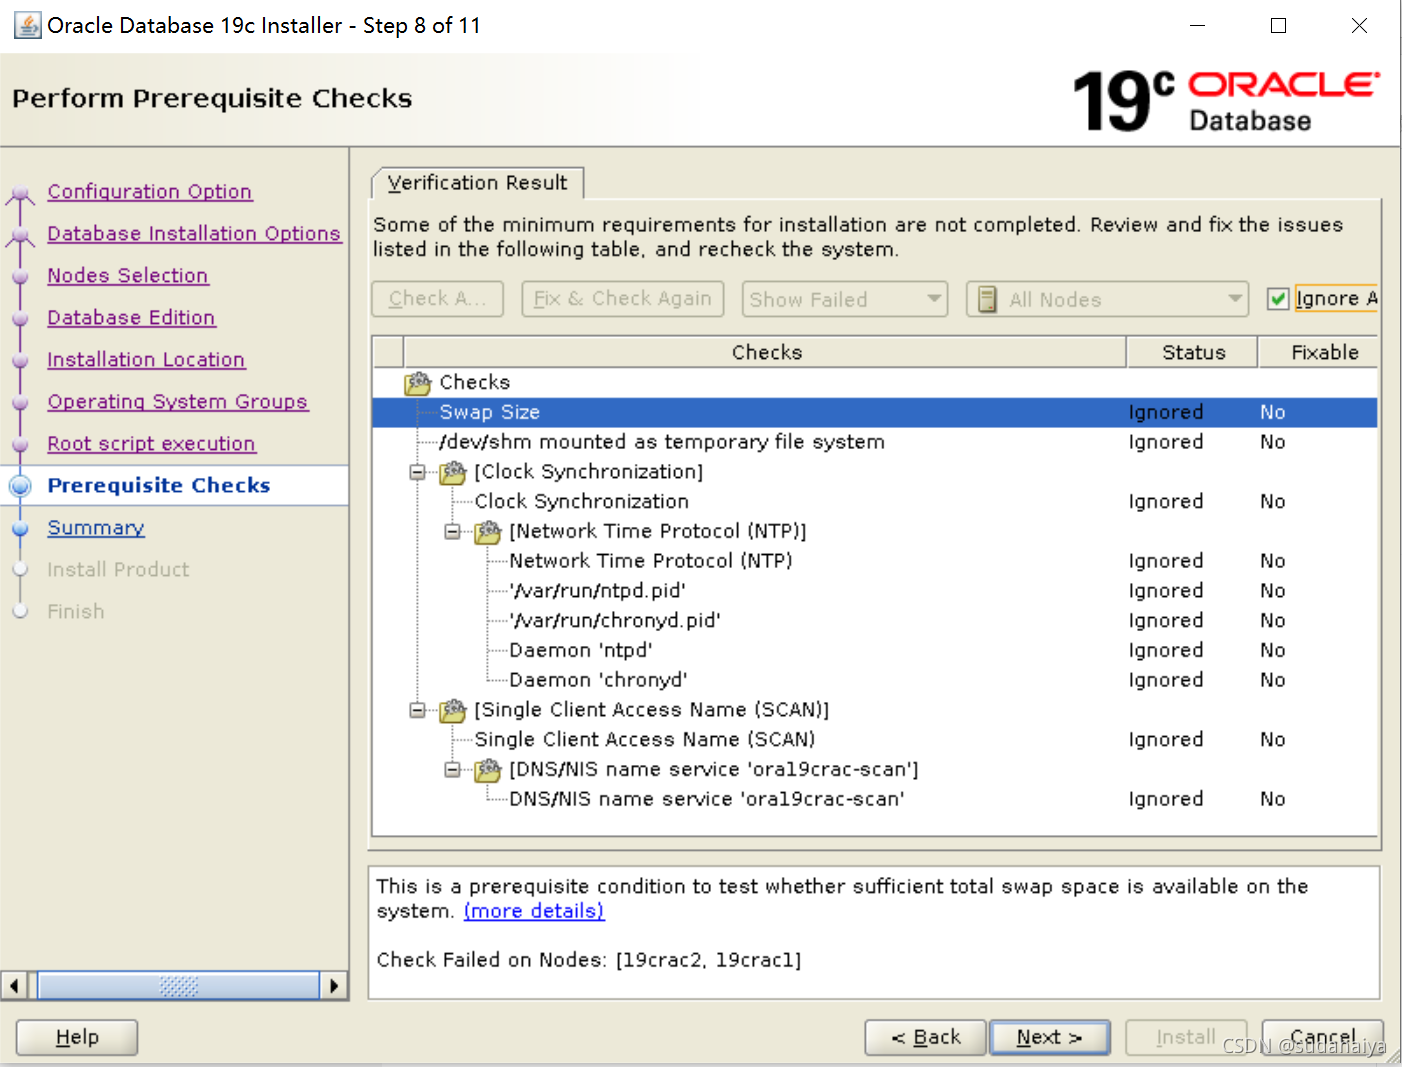This screenshot has width=1402, height=1067.
Task: Click the Fix & Check Again button
Action: coord(622,299)
